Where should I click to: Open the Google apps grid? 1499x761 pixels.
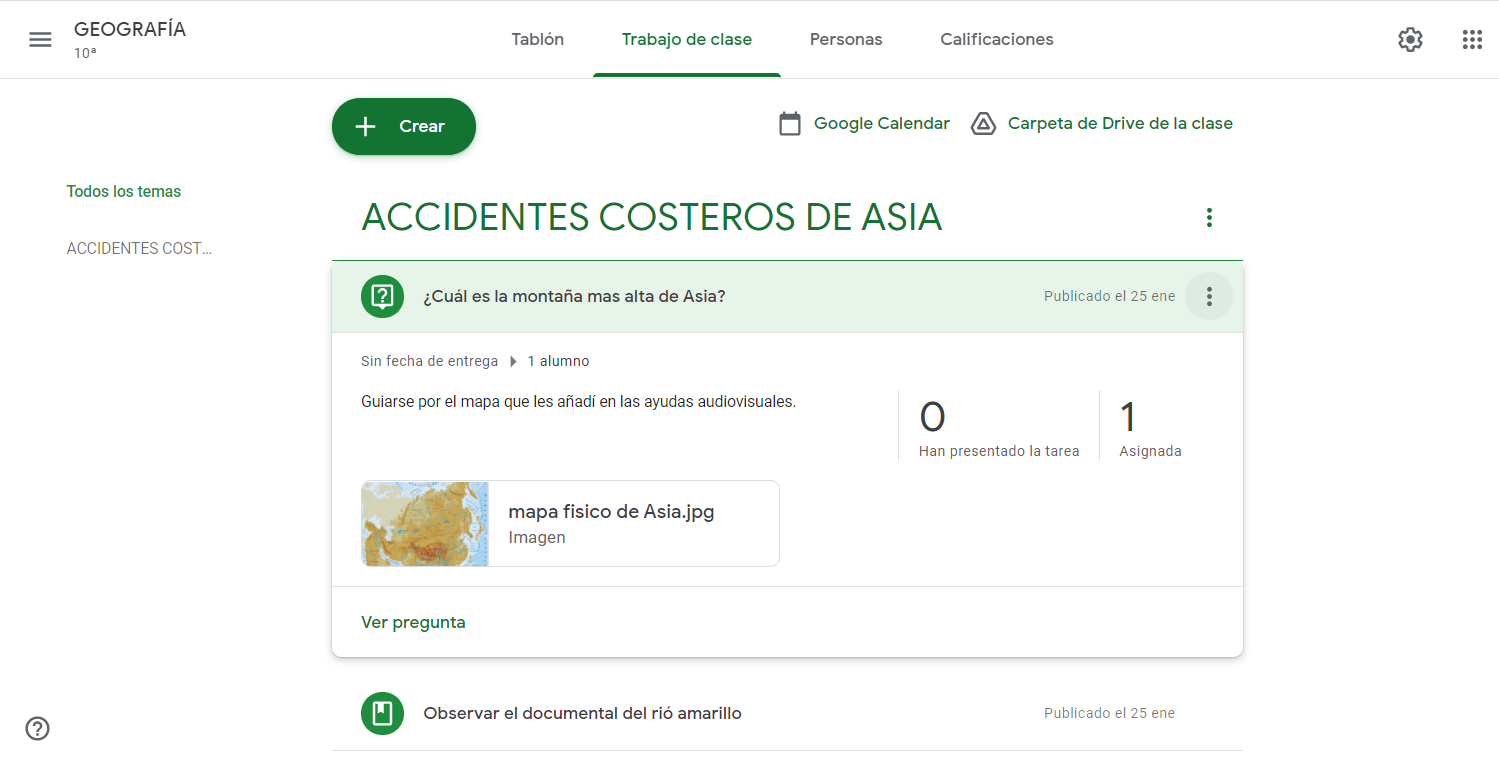[x=1472, y=40]
